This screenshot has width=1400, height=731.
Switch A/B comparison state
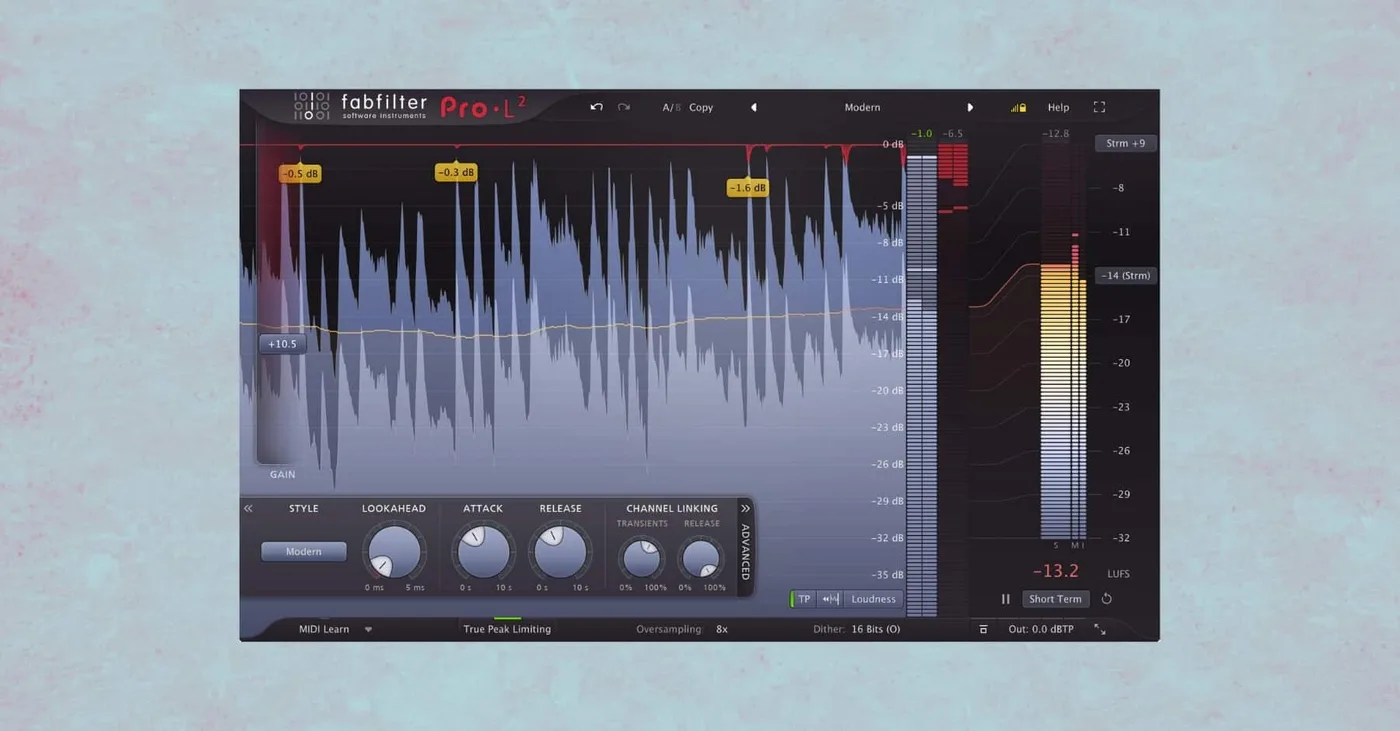[671, 107]
